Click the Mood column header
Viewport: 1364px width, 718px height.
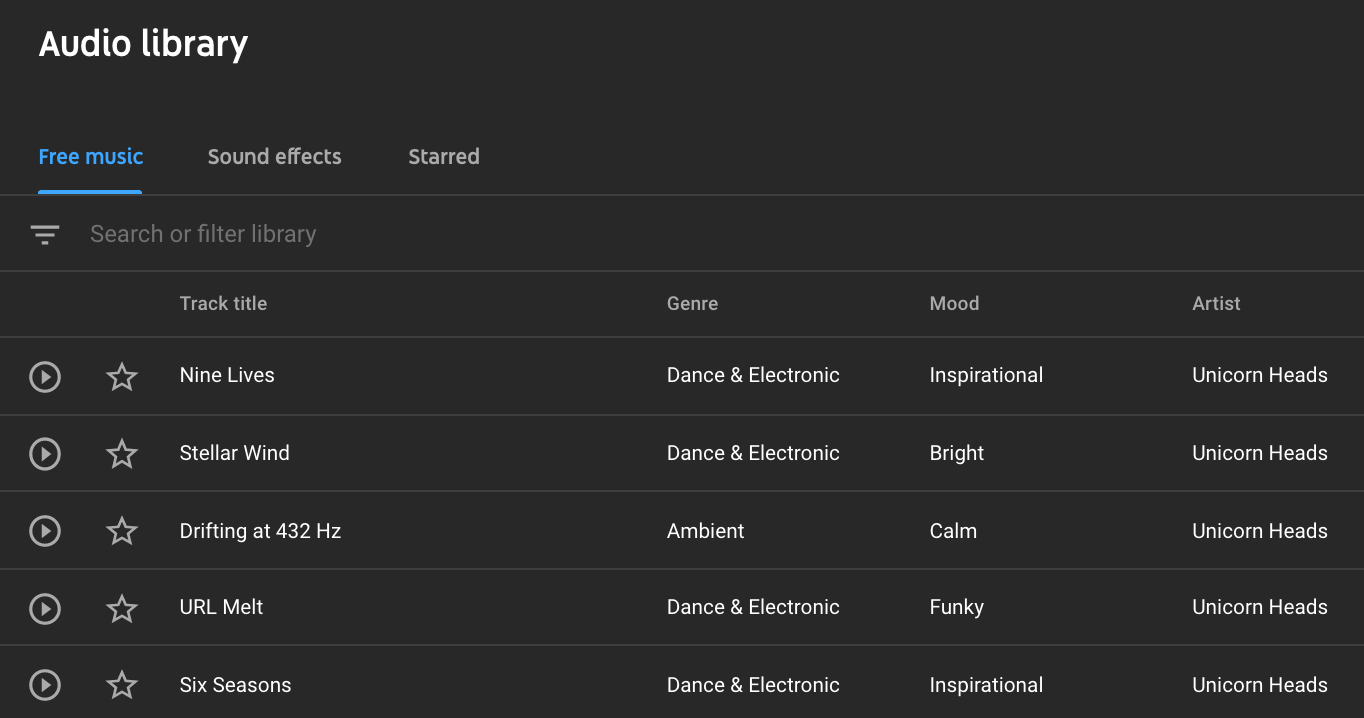pos(954,304)
